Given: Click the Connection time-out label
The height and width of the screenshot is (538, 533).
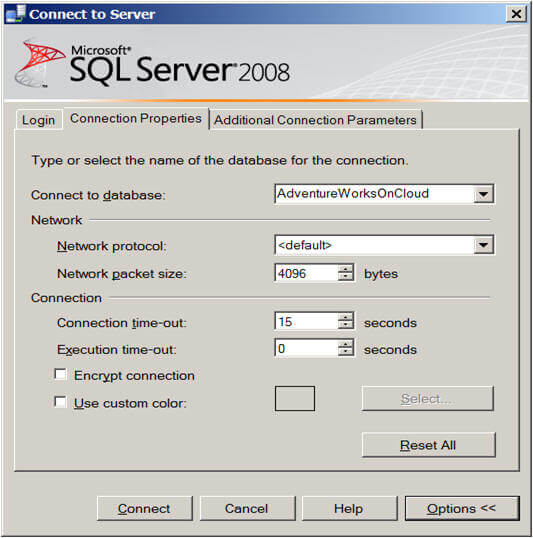Looking at the screenshot, I should tap(121, 323).
